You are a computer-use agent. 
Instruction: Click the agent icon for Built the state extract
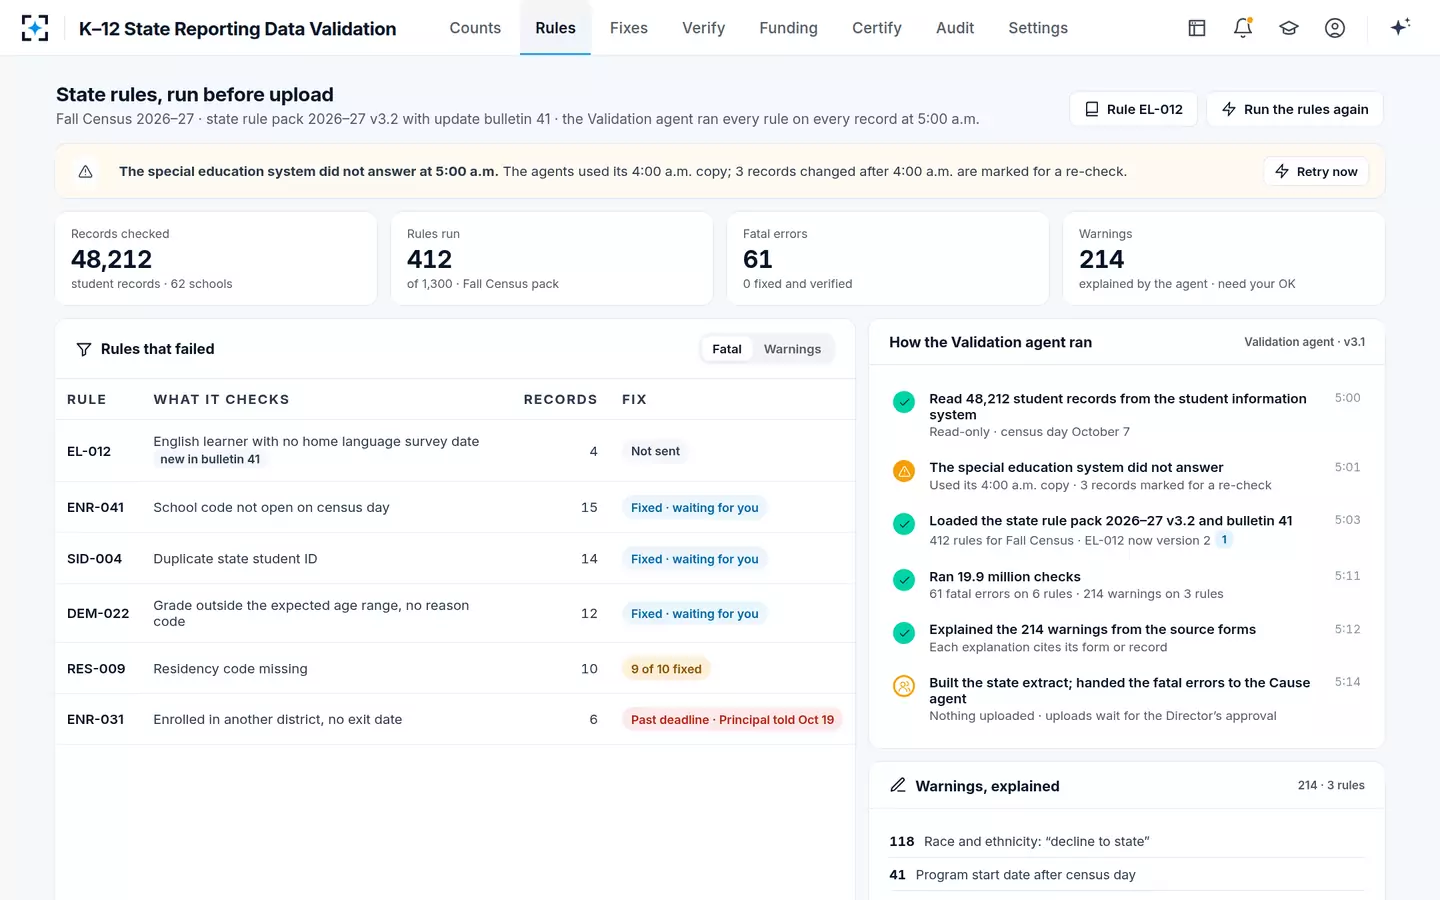pos(904,686)
